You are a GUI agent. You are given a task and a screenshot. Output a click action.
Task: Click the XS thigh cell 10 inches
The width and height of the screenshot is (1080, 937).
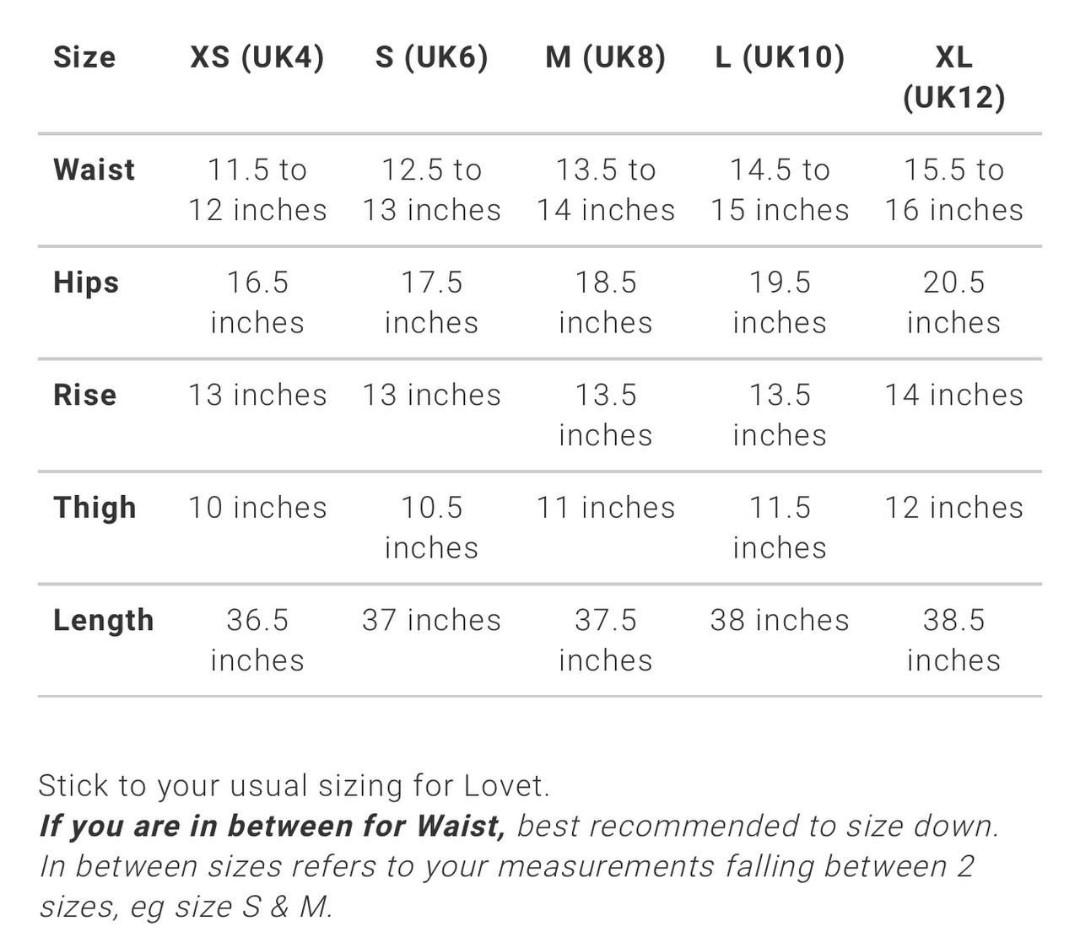pos(257,507)
